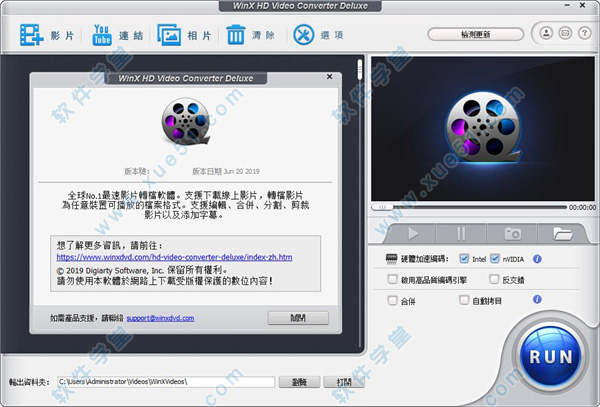Click the 關閉 button in About dialog
The height and width of the screenshot is (407, 600).
tap(298, 318)
